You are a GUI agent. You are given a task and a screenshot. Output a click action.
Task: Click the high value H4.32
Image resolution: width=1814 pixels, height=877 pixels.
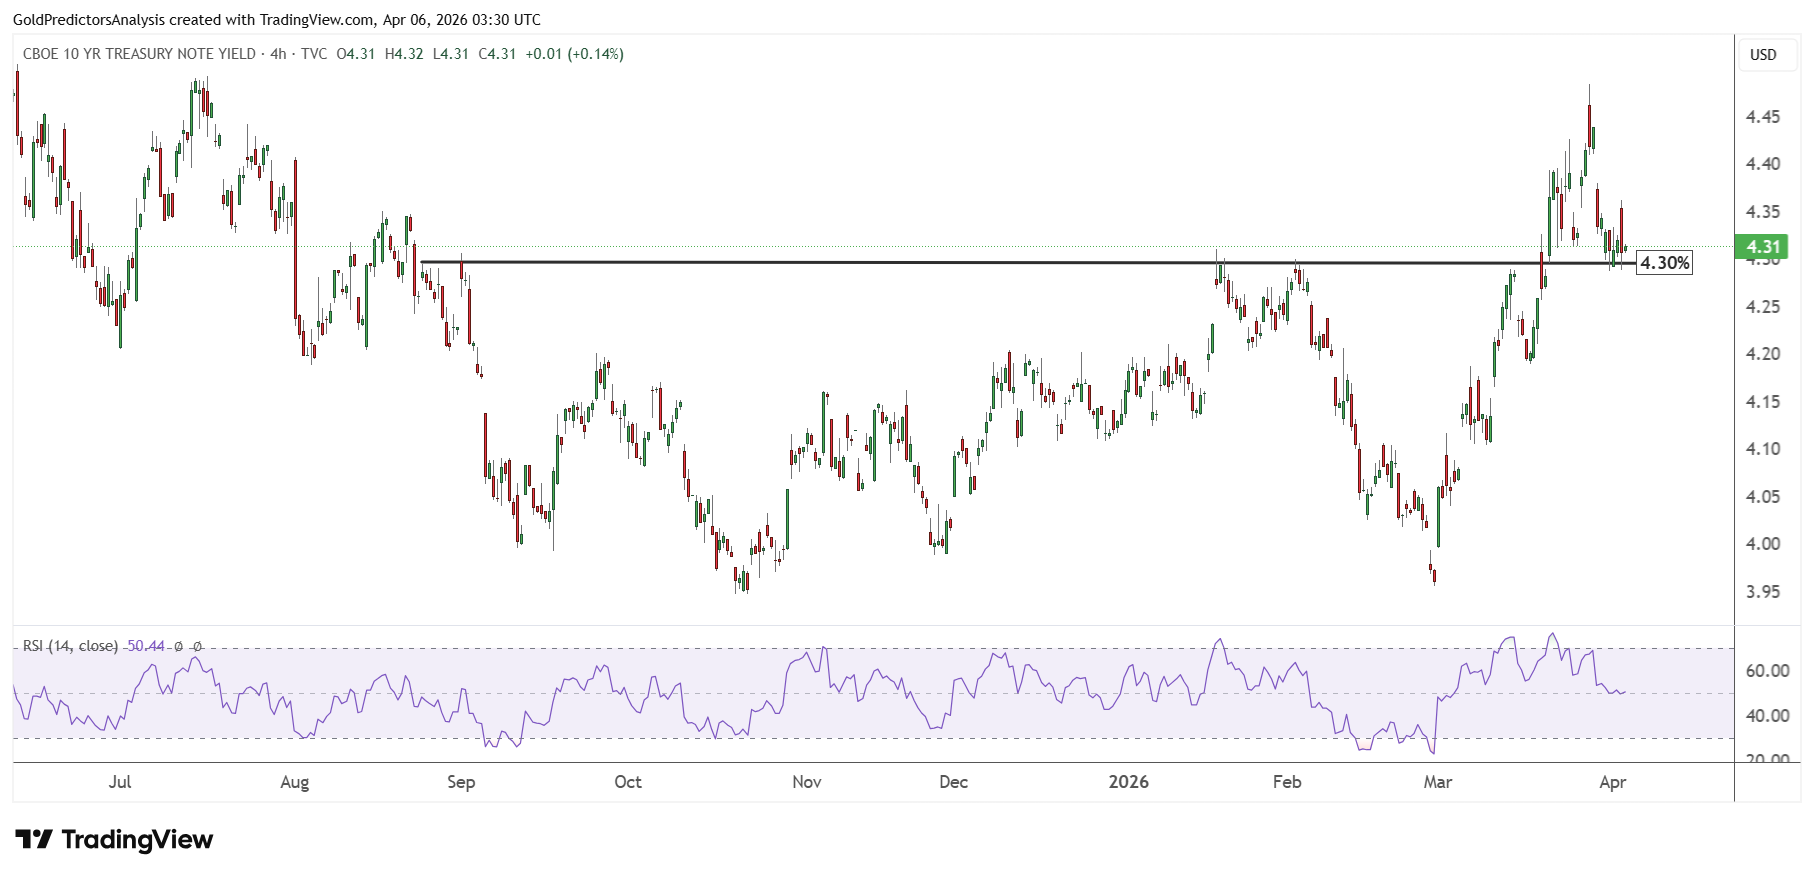(404, 54)
